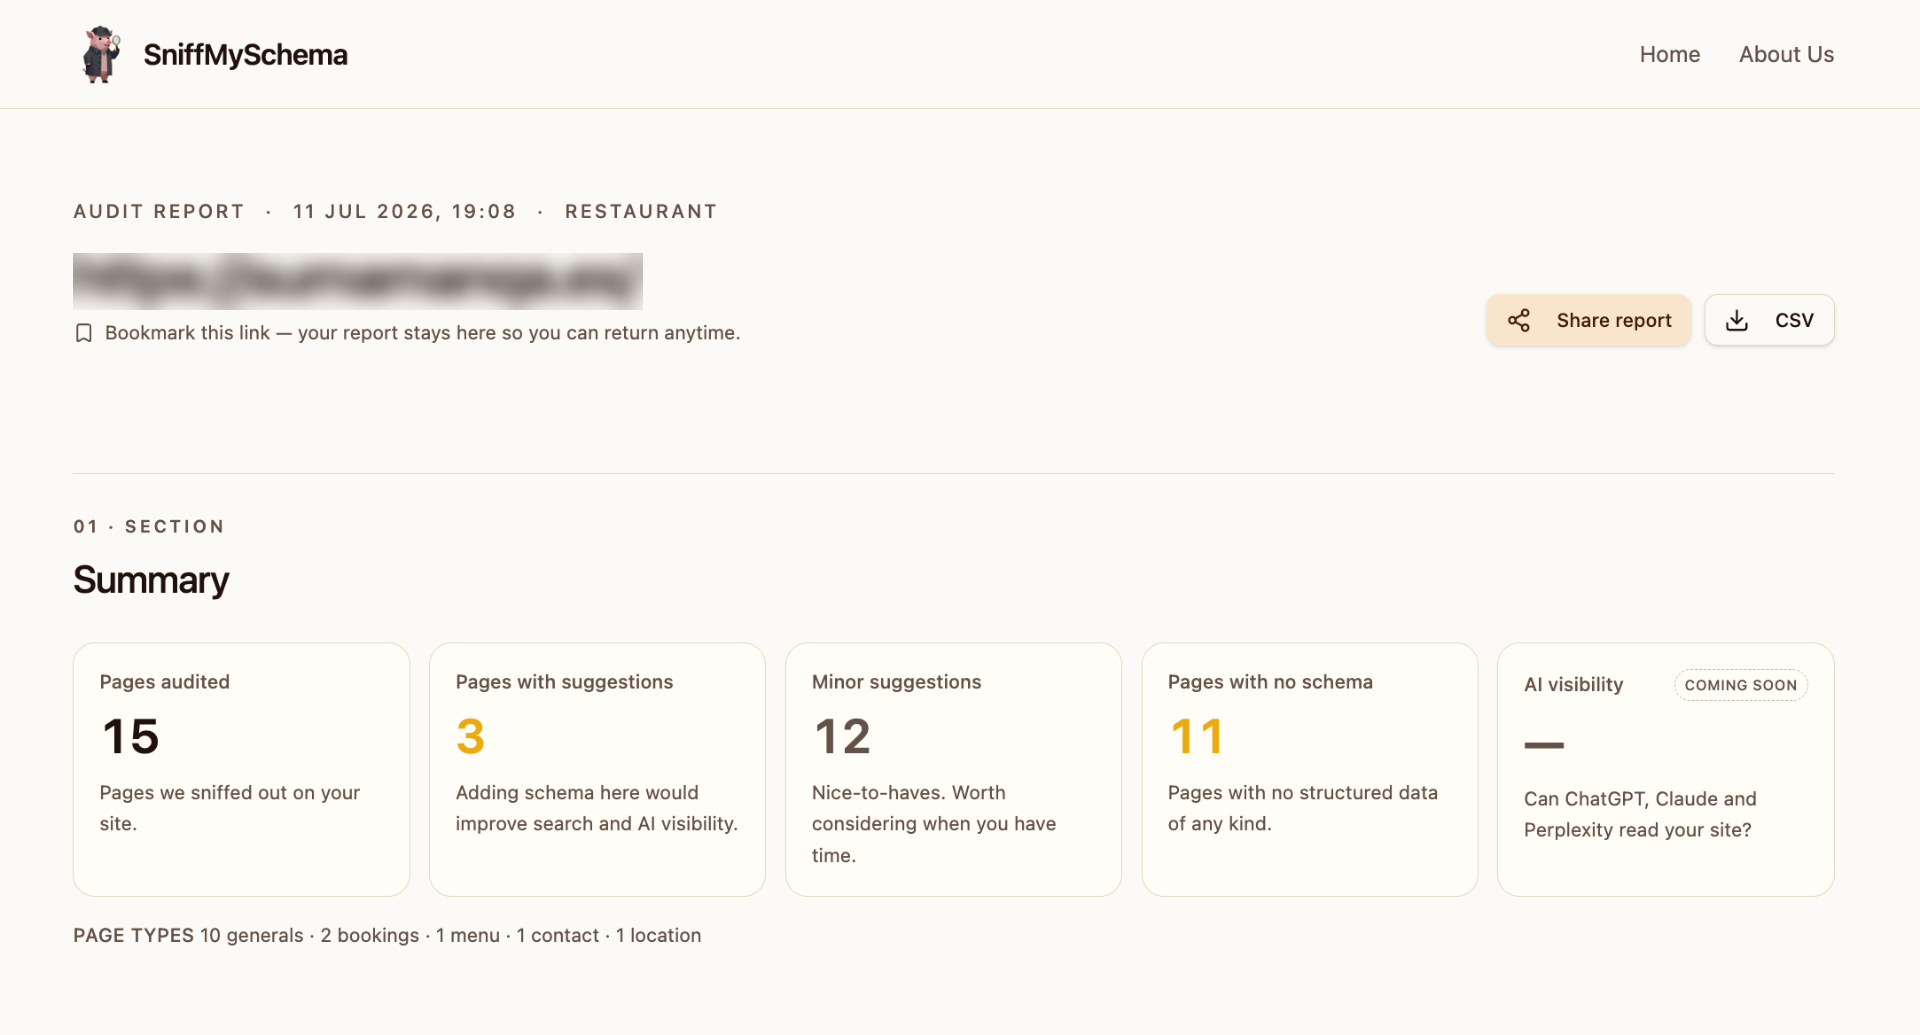Select the Pages with no schema card
Image resolution: width=1920 pixels, height=1035 pixels.
pyautogui.click(x=1309, y=769)
